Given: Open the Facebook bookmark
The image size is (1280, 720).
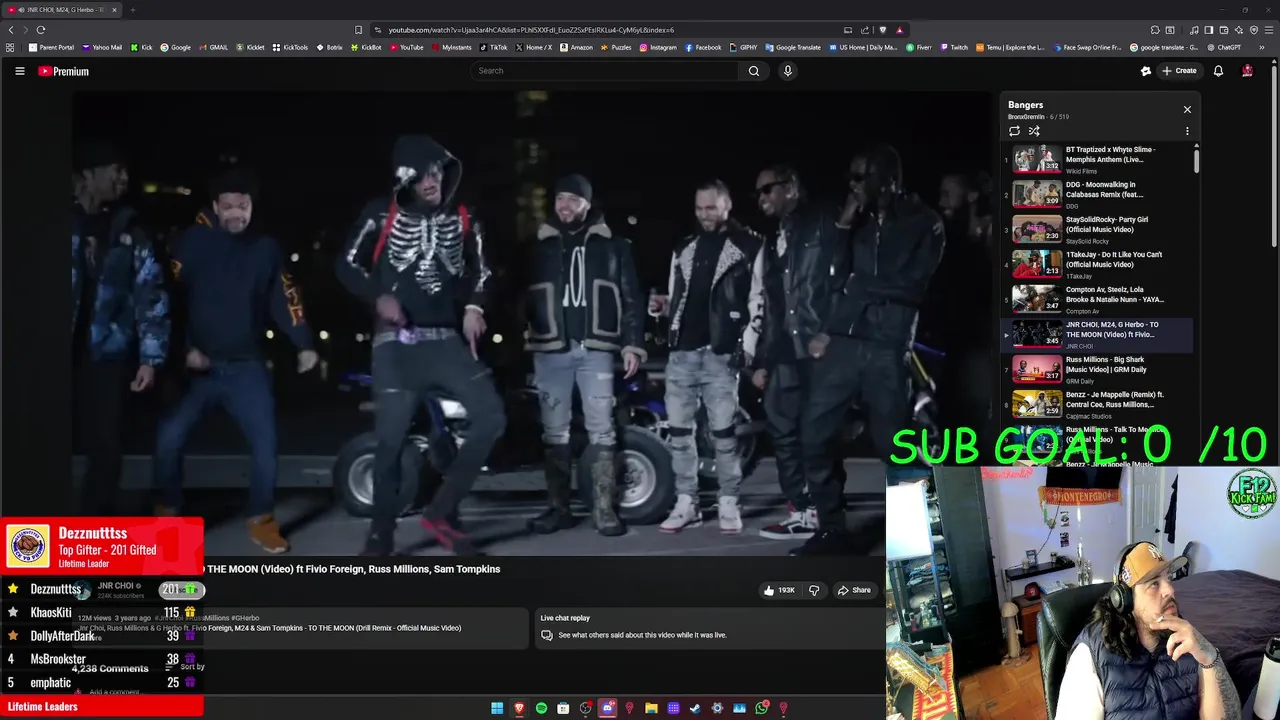Looking at the screenshot, I should (x=703, y=47).
